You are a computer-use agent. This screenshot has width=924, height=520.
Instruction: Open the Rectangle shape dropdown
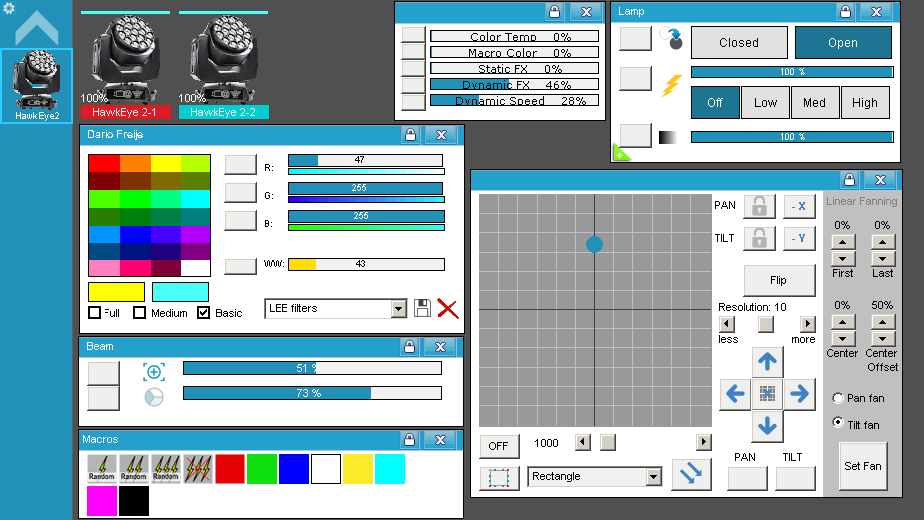click(x=653, y=476)
